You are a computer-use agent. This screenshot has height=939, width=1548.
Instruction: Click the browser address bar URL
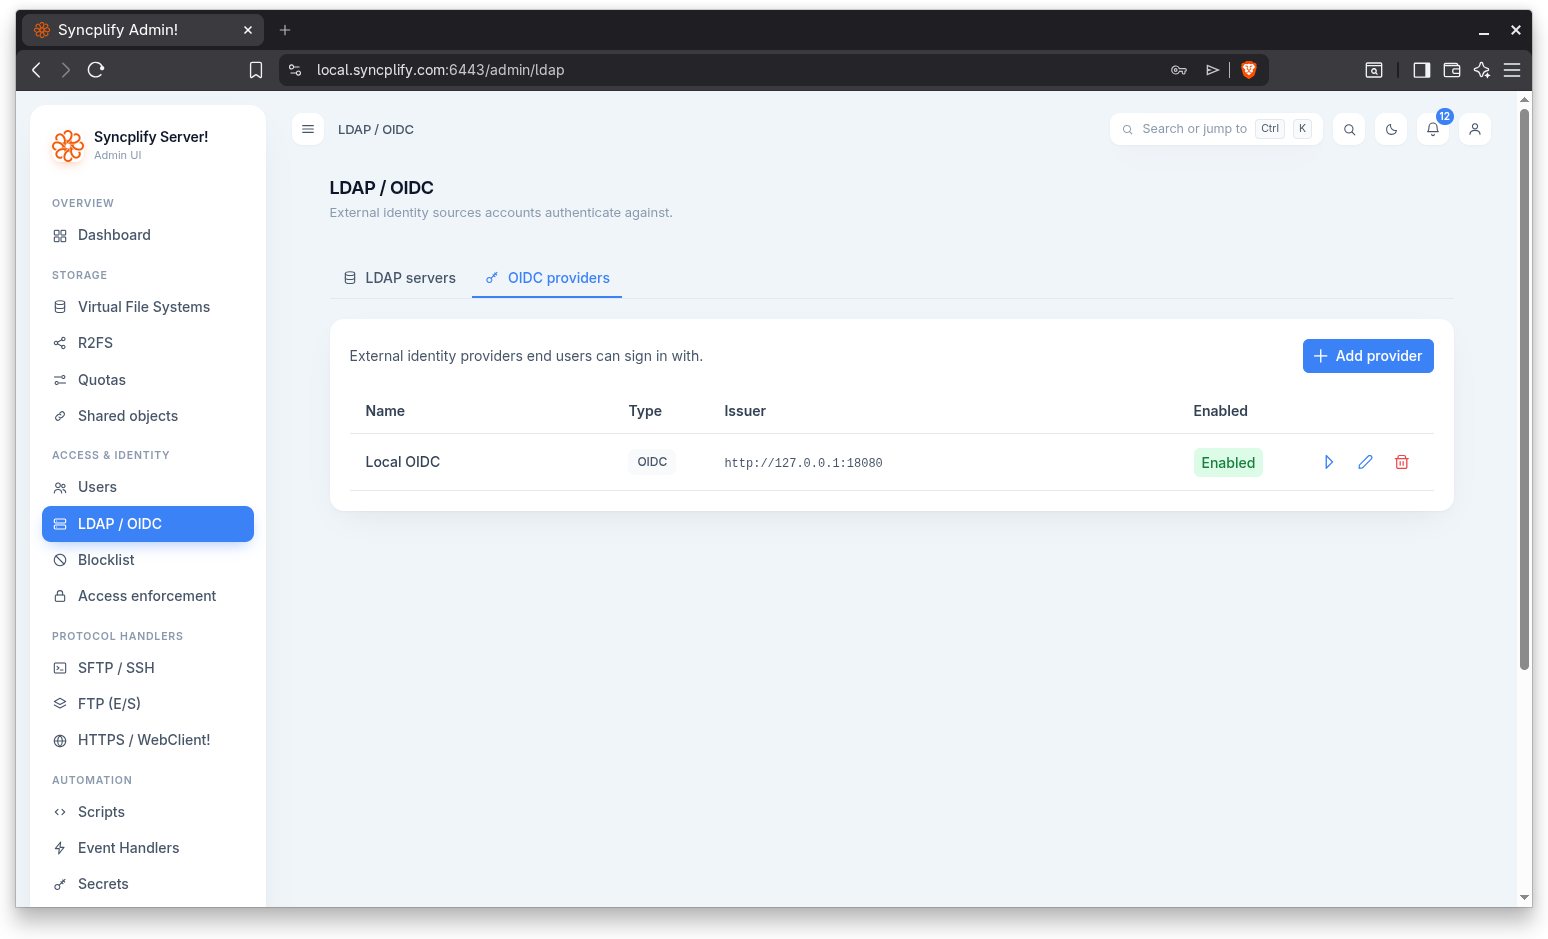pos(440,70)
